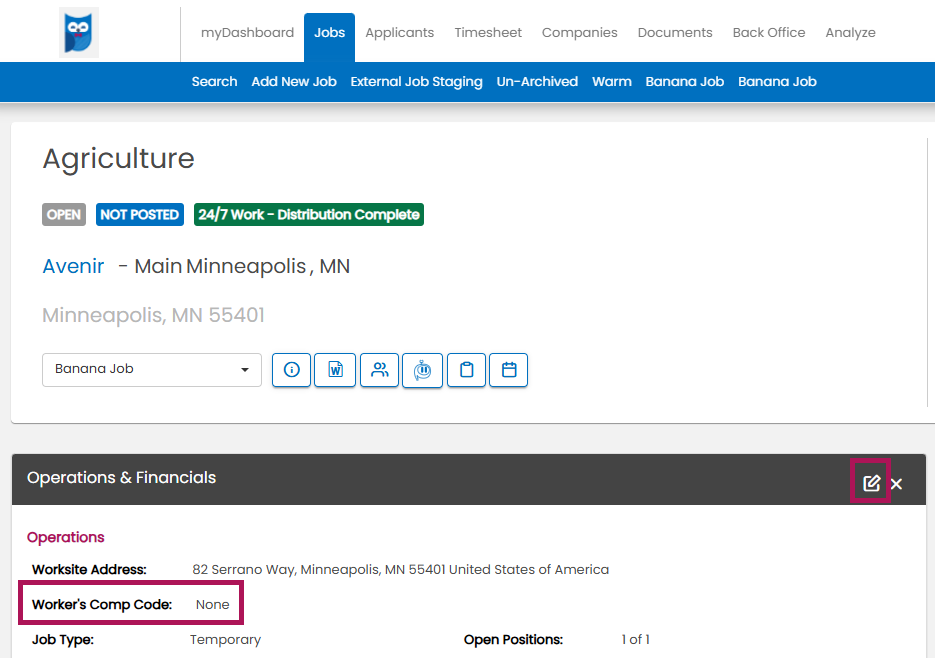Select the Jobs tab
The image size is (935, 658).
coord(329,36)
